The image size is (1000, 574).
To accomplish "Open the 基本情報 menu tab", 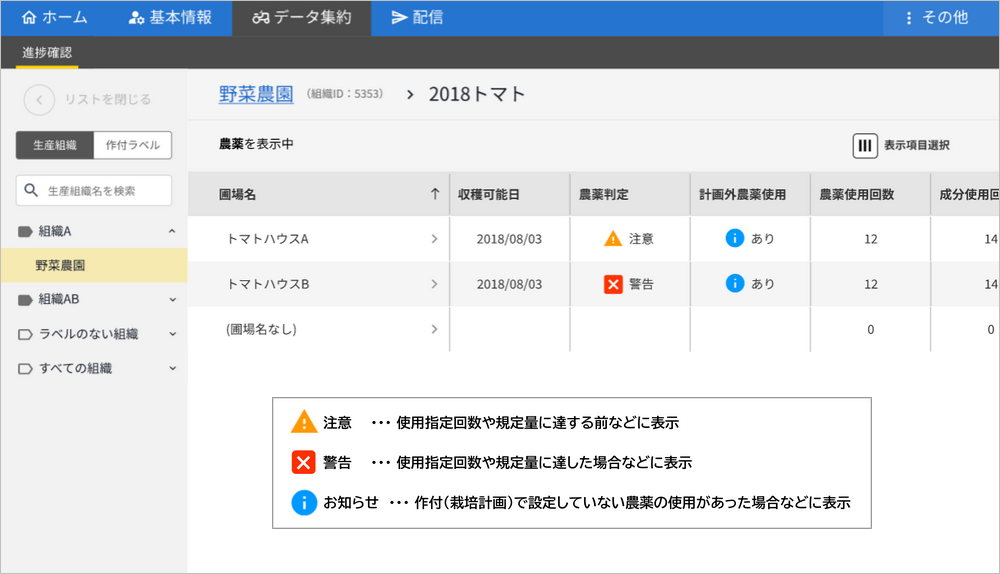I will [170, 18].
